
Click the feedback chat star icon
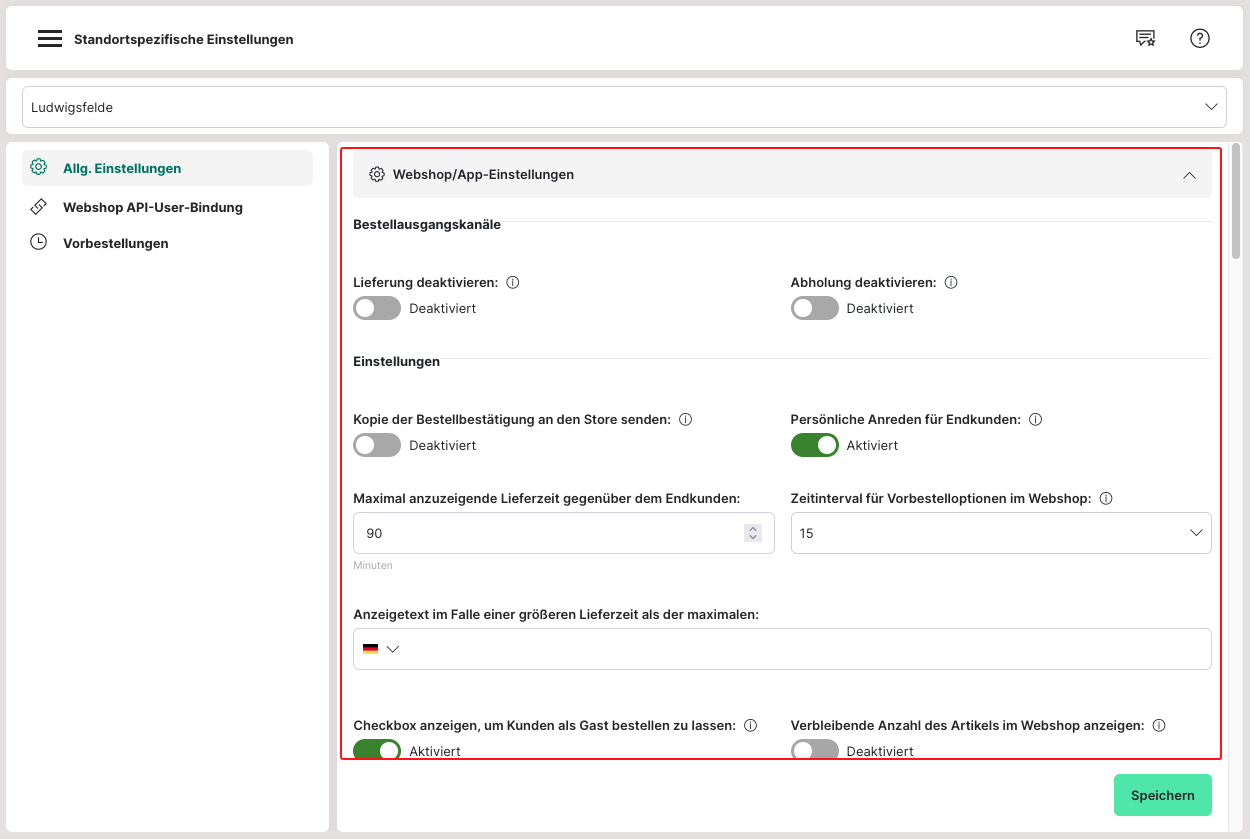(x=1145, y=39)
